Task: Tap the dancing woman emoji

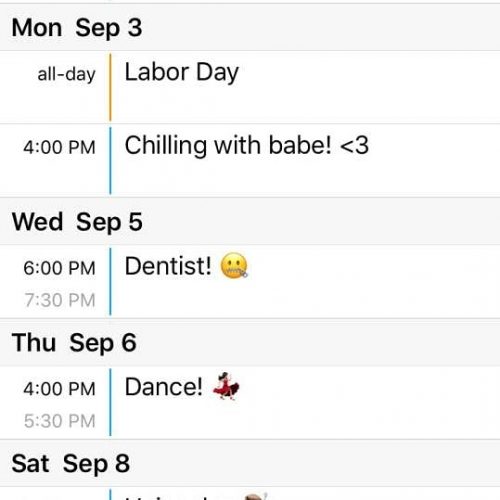Action: click(226, 386)
